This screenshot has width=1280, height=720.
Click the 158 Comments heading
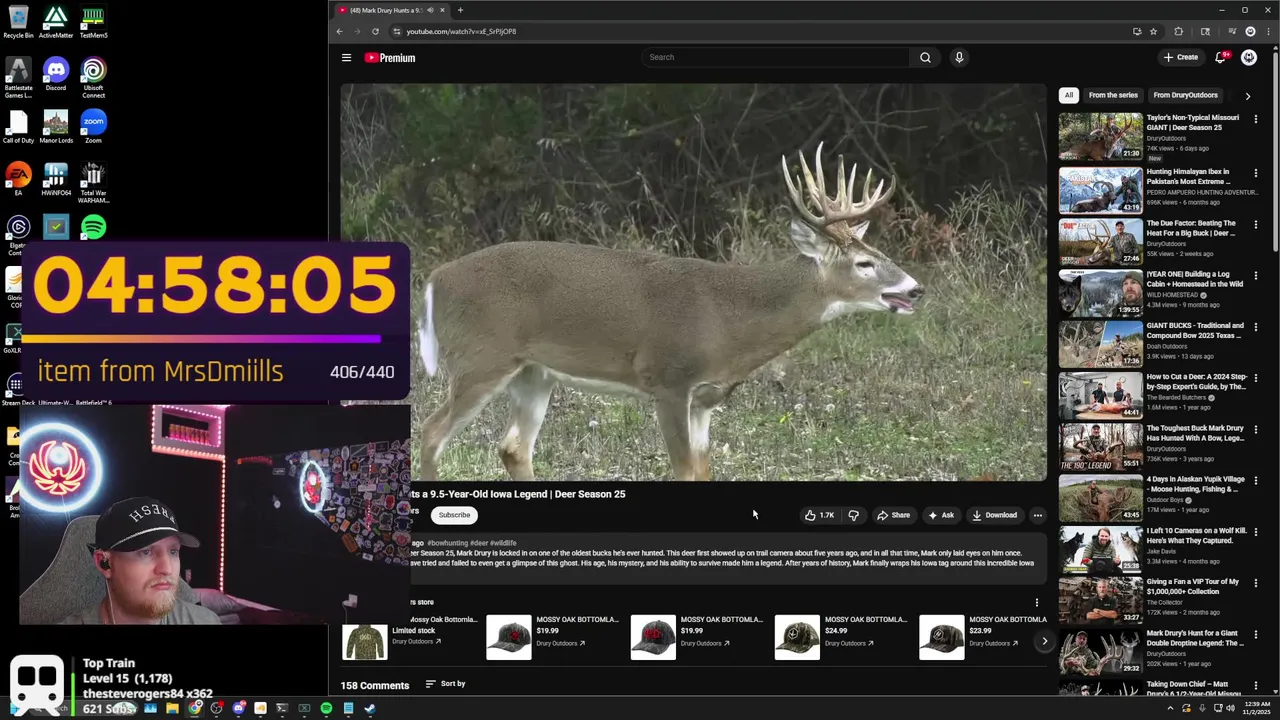coord(375,685)
